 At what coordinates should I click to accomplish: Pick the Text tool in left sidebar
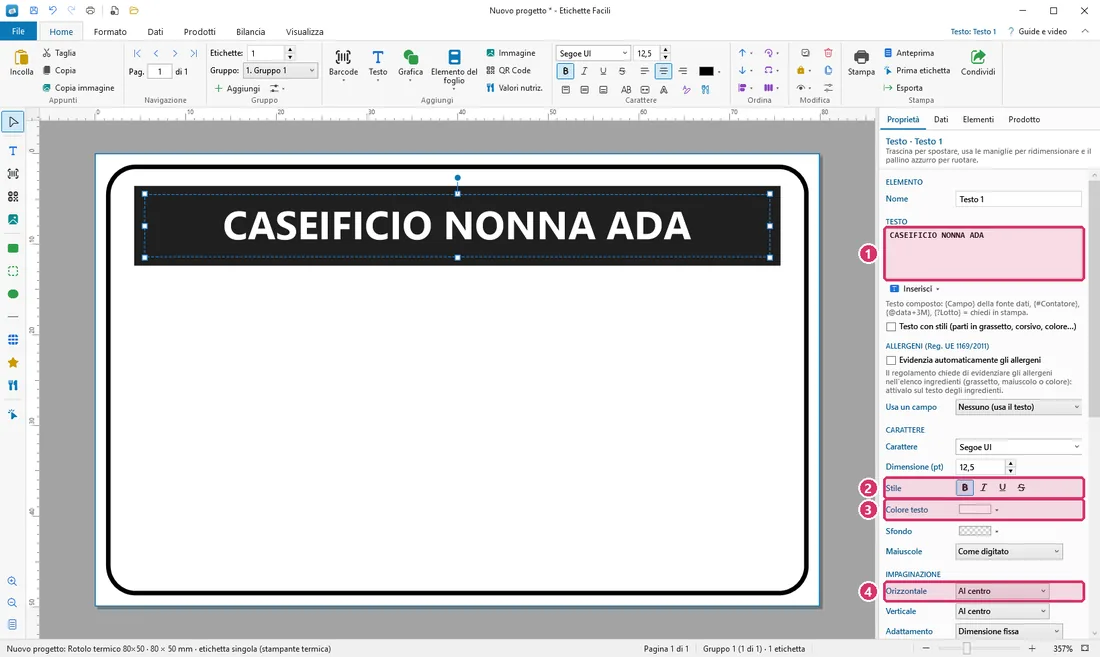tap(13, 151)
